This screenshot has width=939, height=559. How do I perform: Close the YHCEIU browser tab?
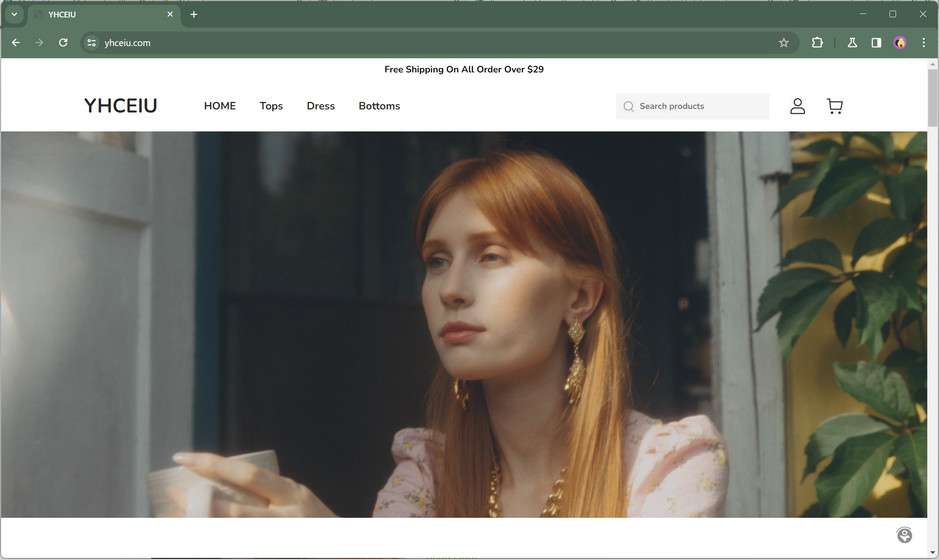[169, 14]
